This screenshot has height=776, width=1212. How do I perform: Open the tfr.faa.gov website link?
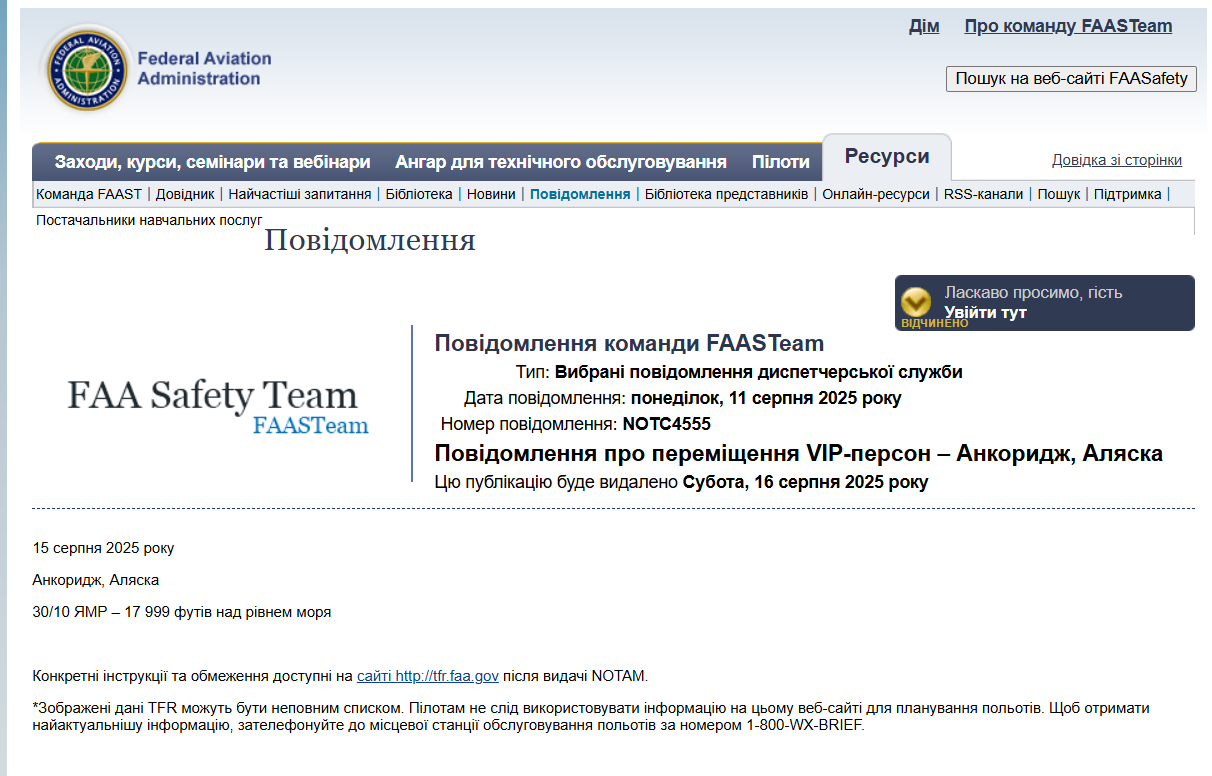[427, 676]
